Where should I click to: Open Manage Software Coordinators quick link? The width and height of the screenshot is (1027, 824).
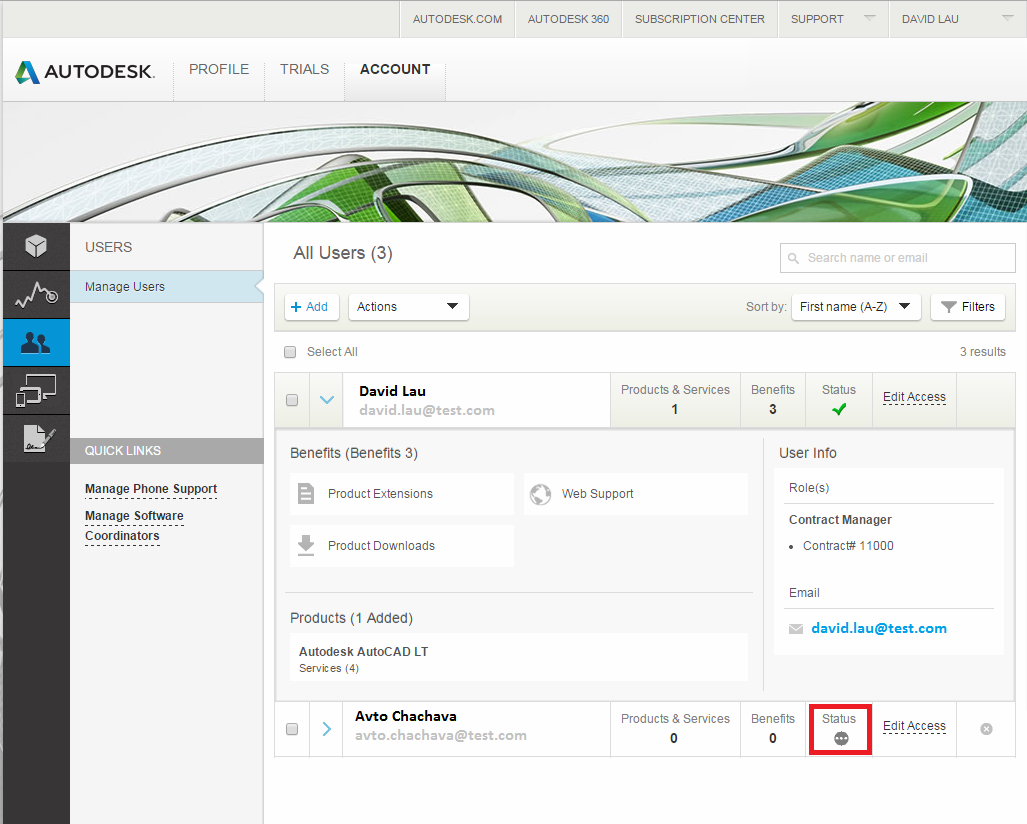tap(134, 526)
